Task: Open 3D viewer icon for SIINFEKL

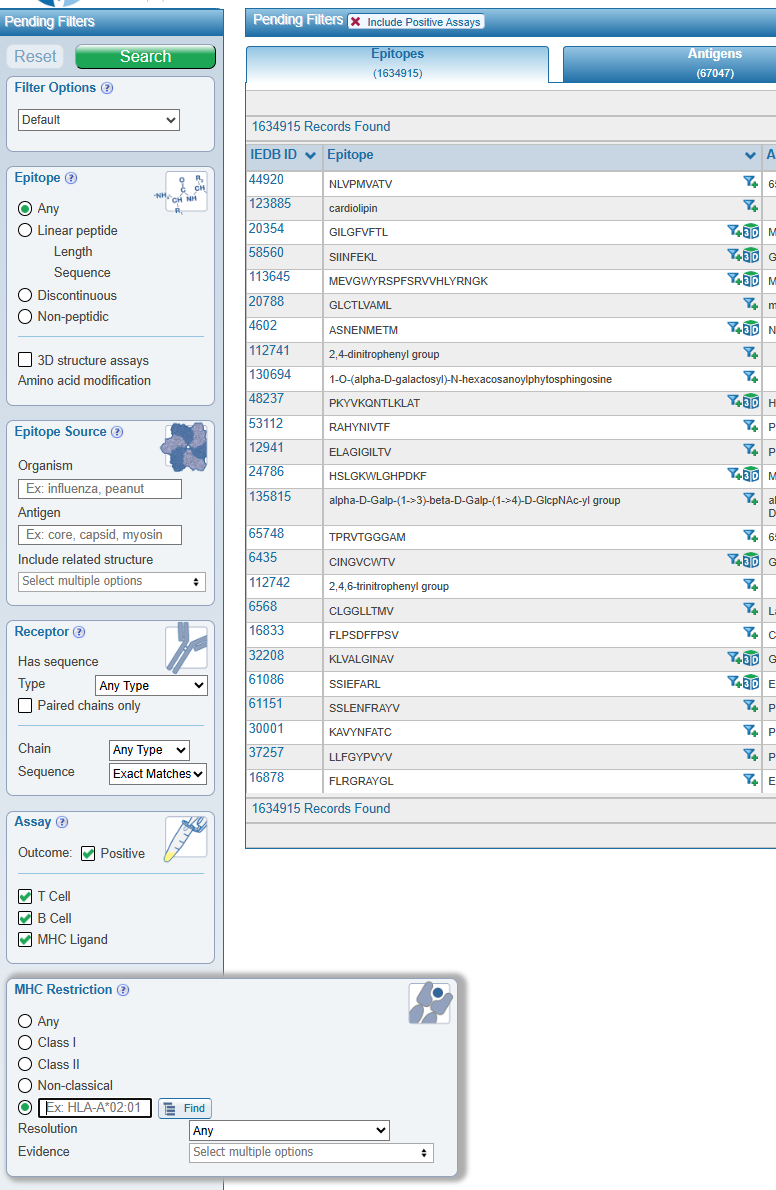Action: click(x=751, y=255)
